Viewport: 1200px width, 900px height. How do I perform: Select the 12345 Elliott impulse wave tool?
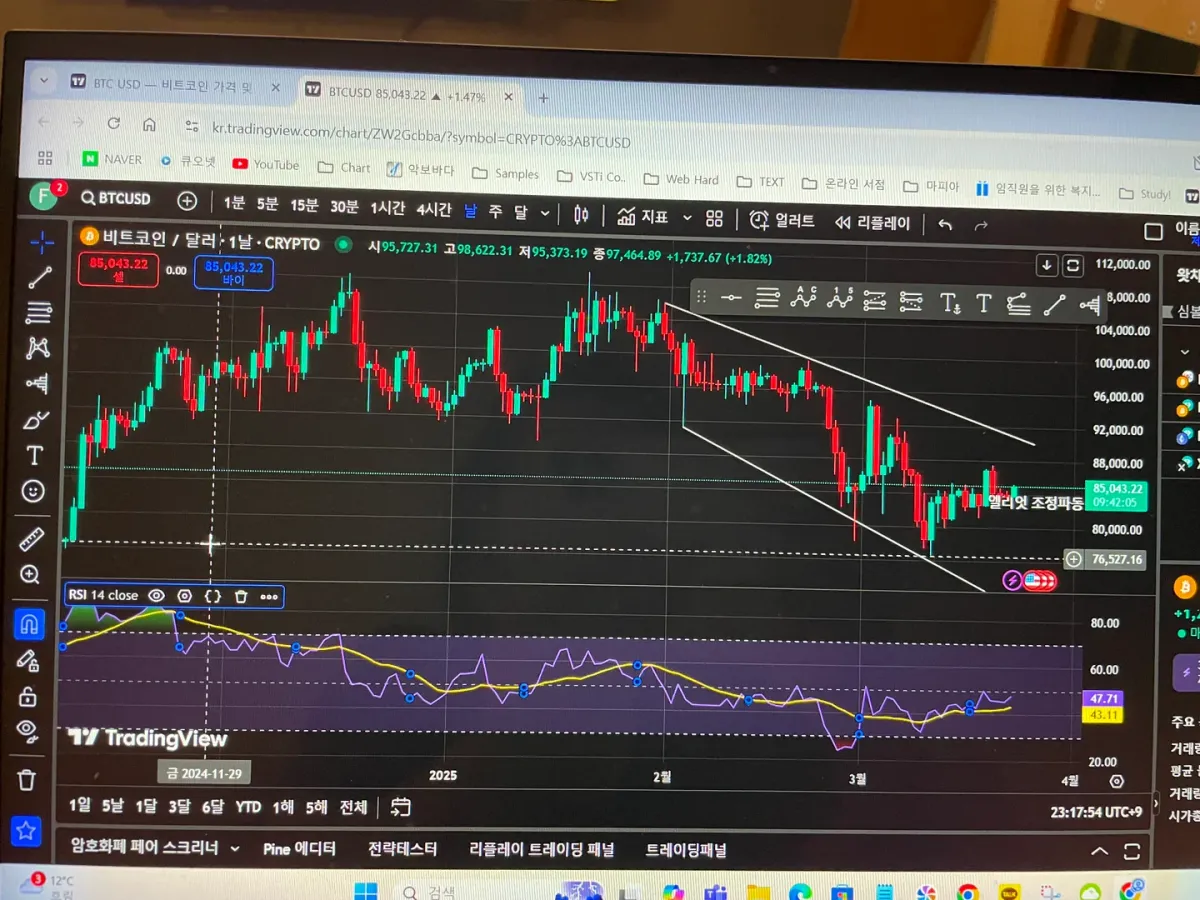coord(839,298)
